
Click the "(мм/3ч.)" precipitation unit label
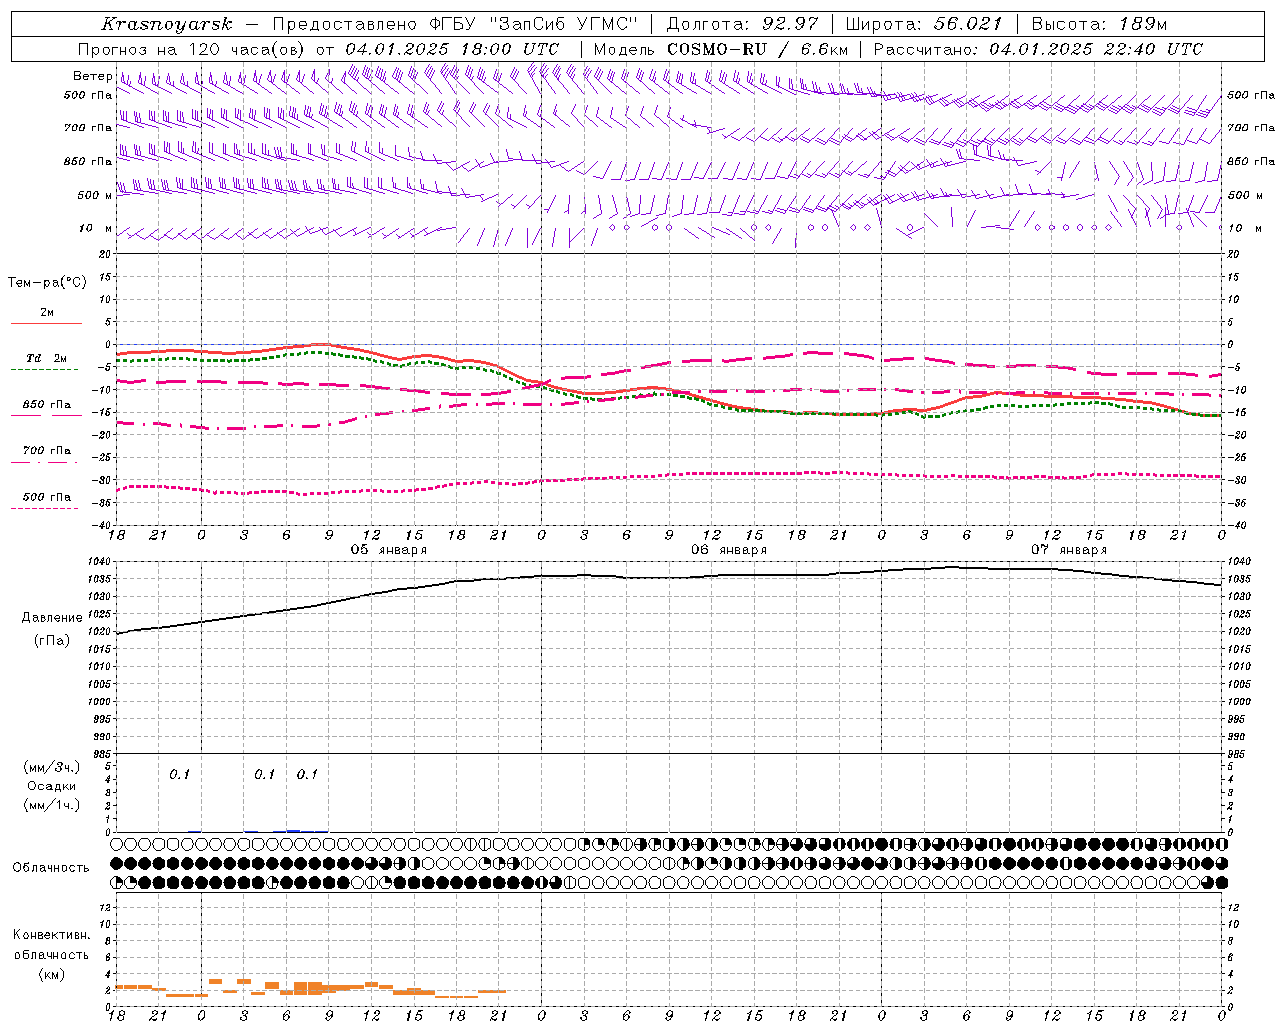[52, 768]
